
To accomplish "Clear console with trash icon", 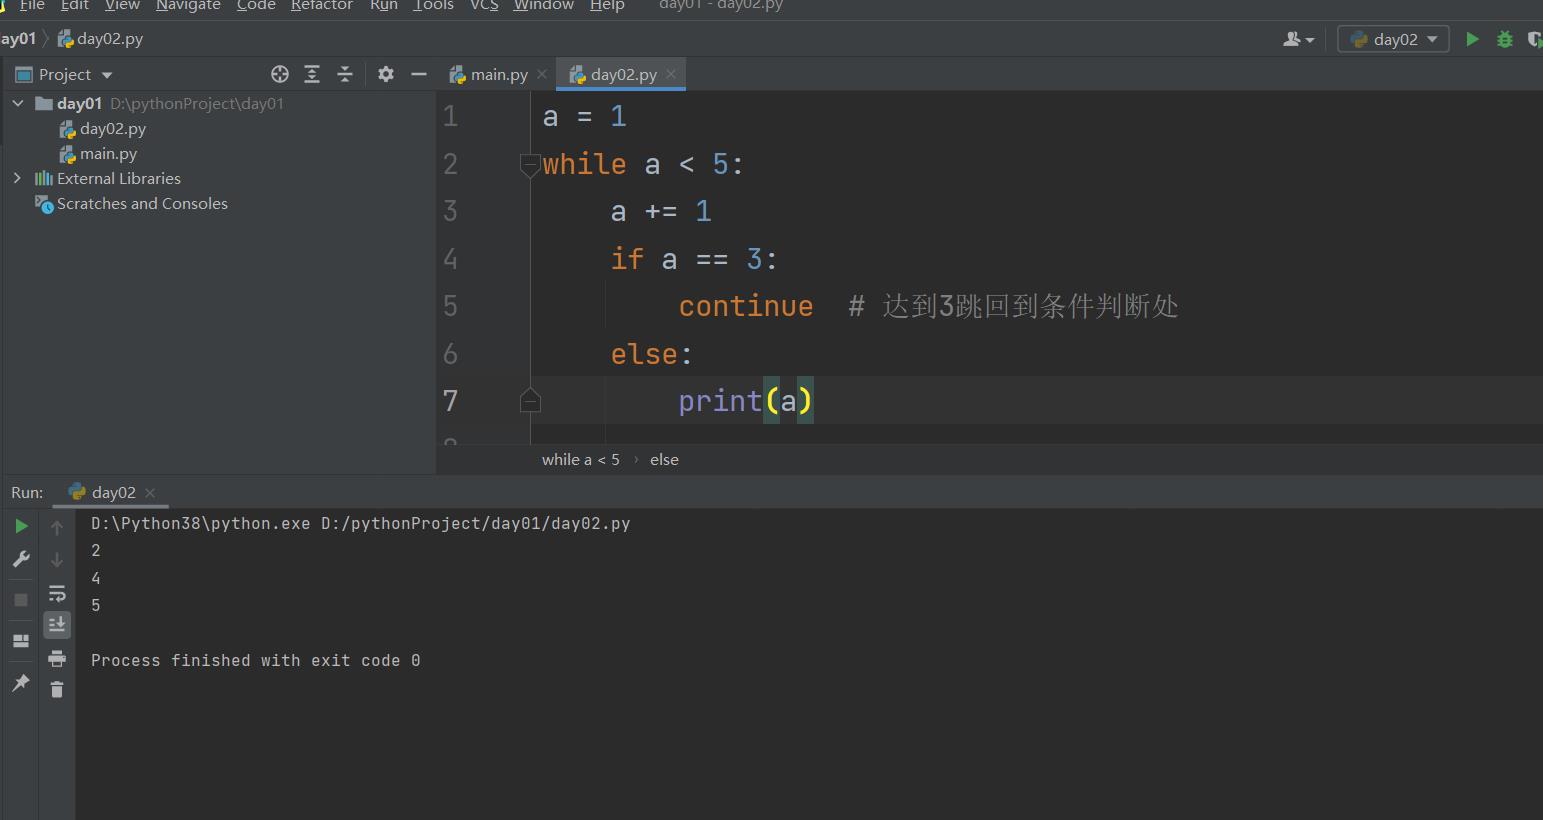I will pos(57,689).
